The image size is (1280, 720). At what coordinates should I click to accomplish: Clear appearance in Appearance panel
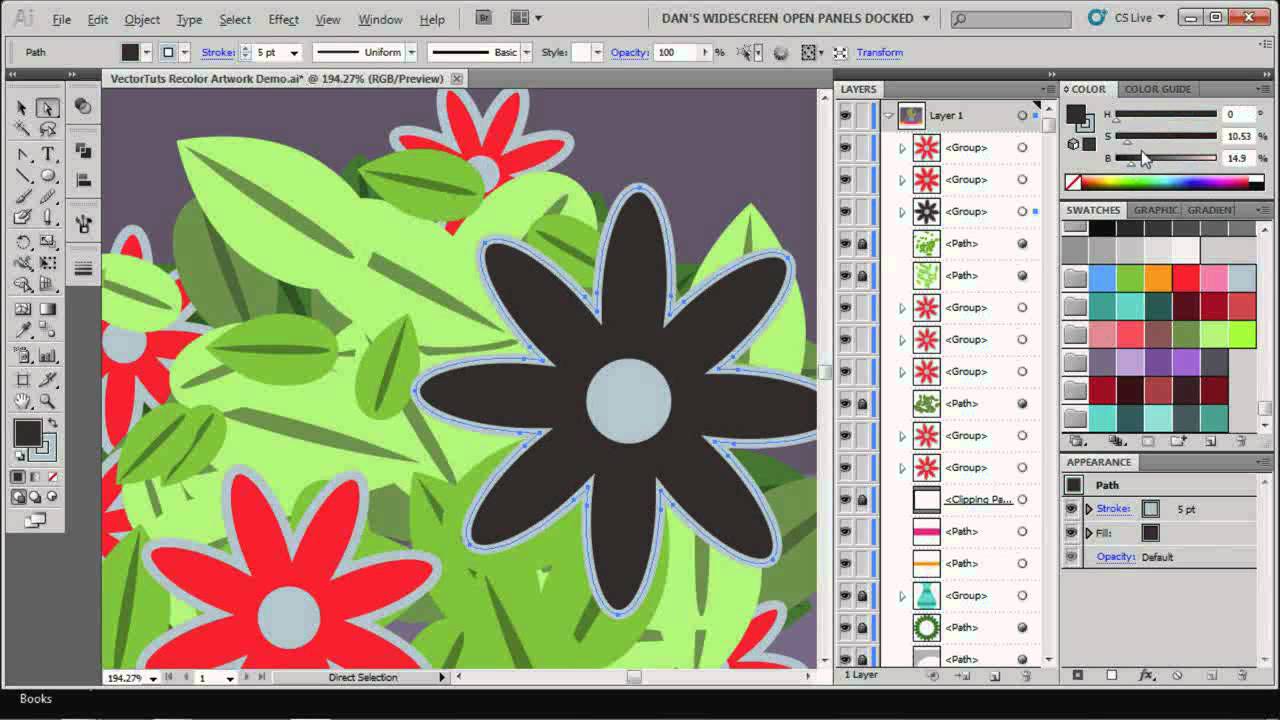pos(1178,676)
